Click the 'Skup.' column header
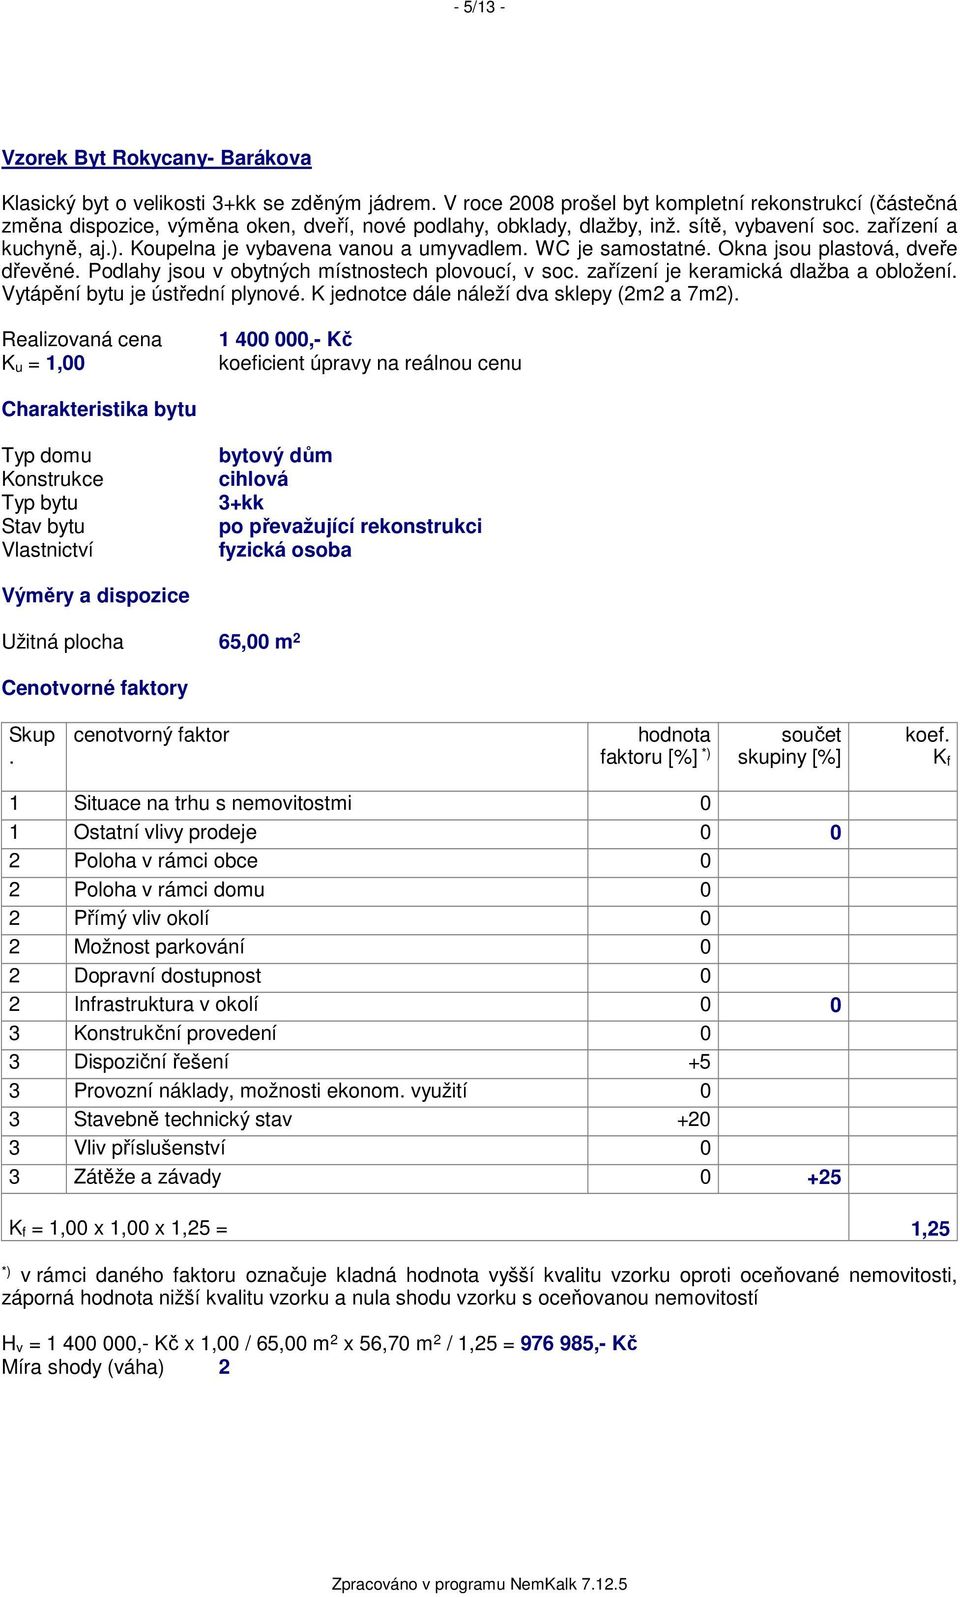 pyautogui.click(x=32, y=746)
